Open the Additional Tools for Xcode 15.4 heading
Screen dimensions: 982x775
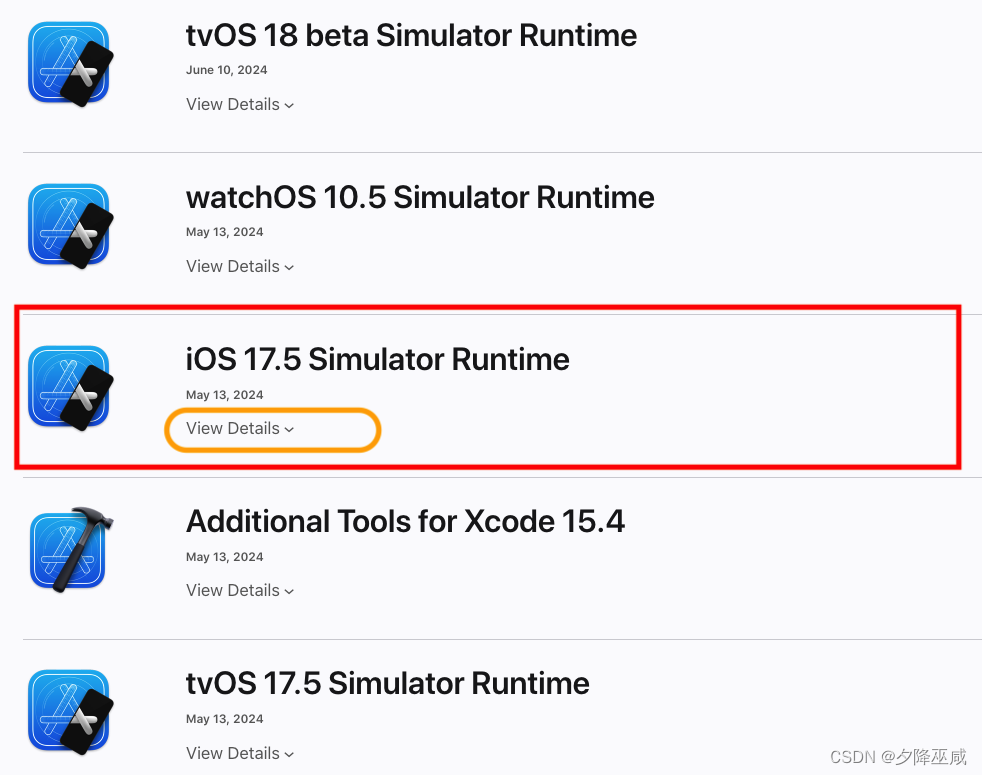click(x=405, y=521)
